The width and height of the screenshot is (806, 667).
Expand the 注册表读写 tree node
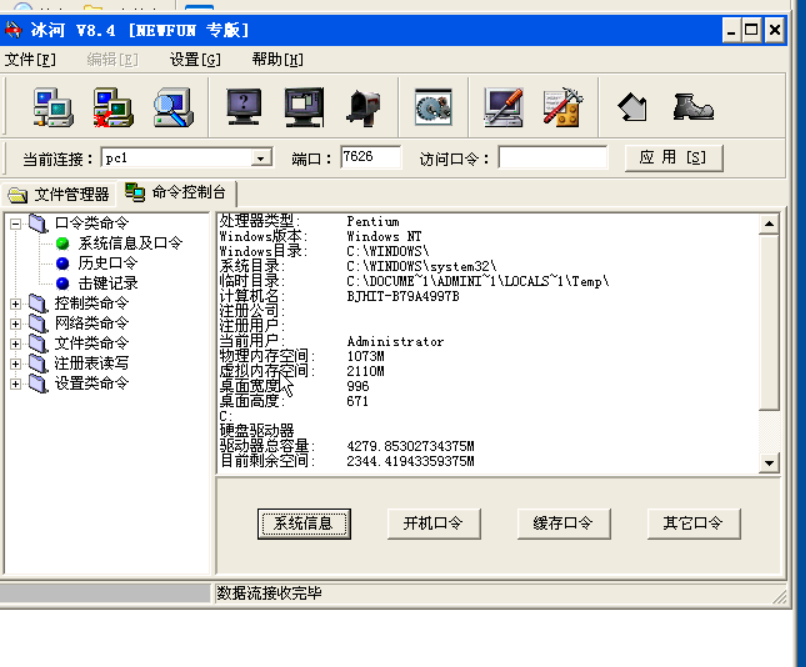(15, 364)
